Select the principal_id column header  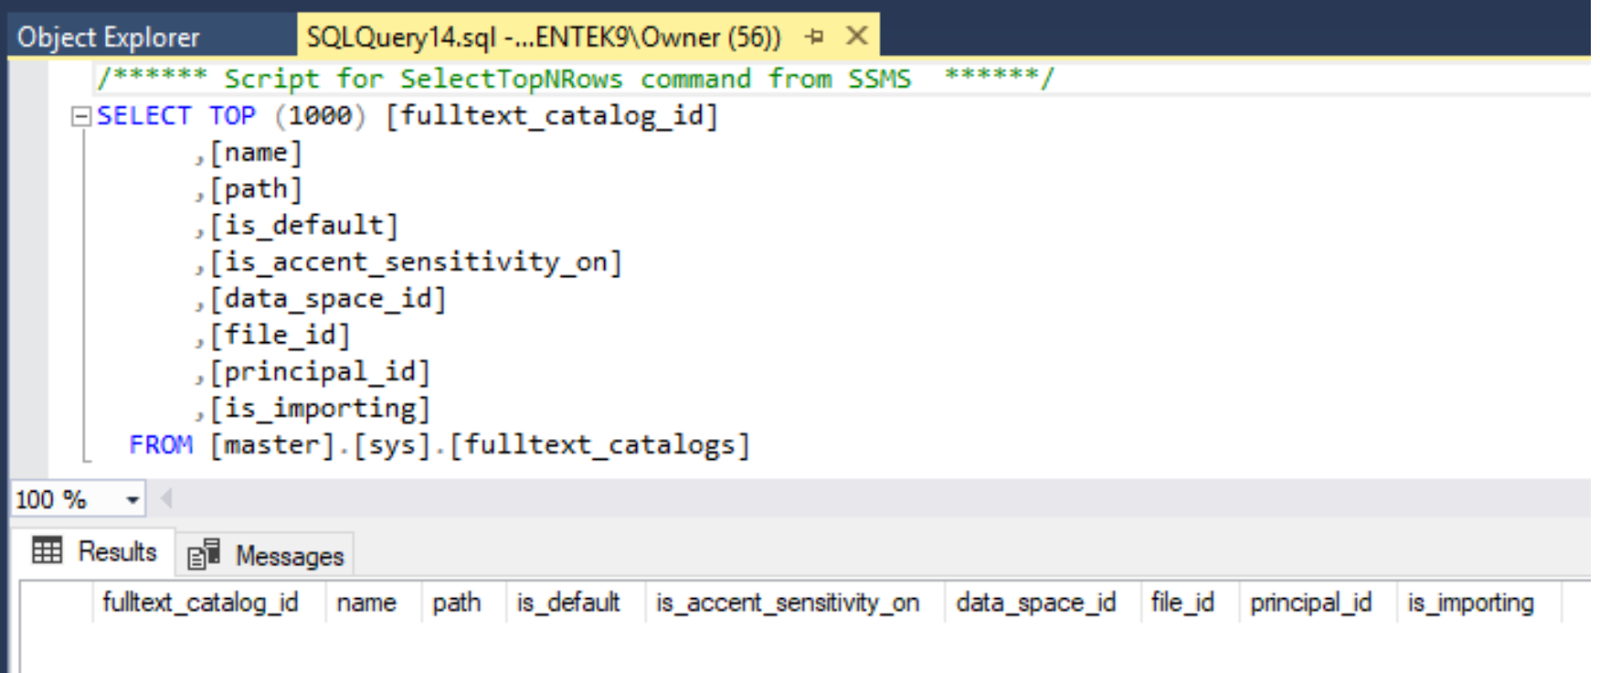pyautogui.click(x=1317, y=603)
